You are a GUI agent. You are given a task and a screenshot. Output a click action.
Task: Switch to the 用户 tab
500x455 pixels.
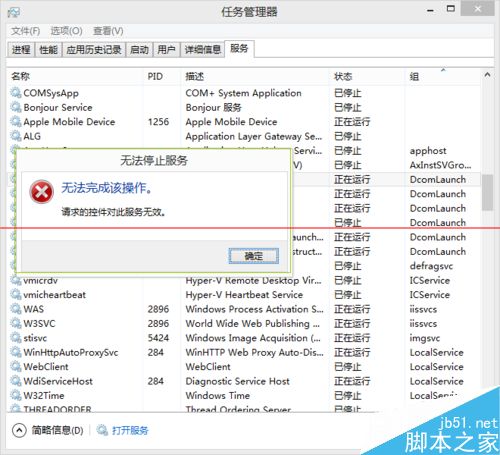[166, 50]
